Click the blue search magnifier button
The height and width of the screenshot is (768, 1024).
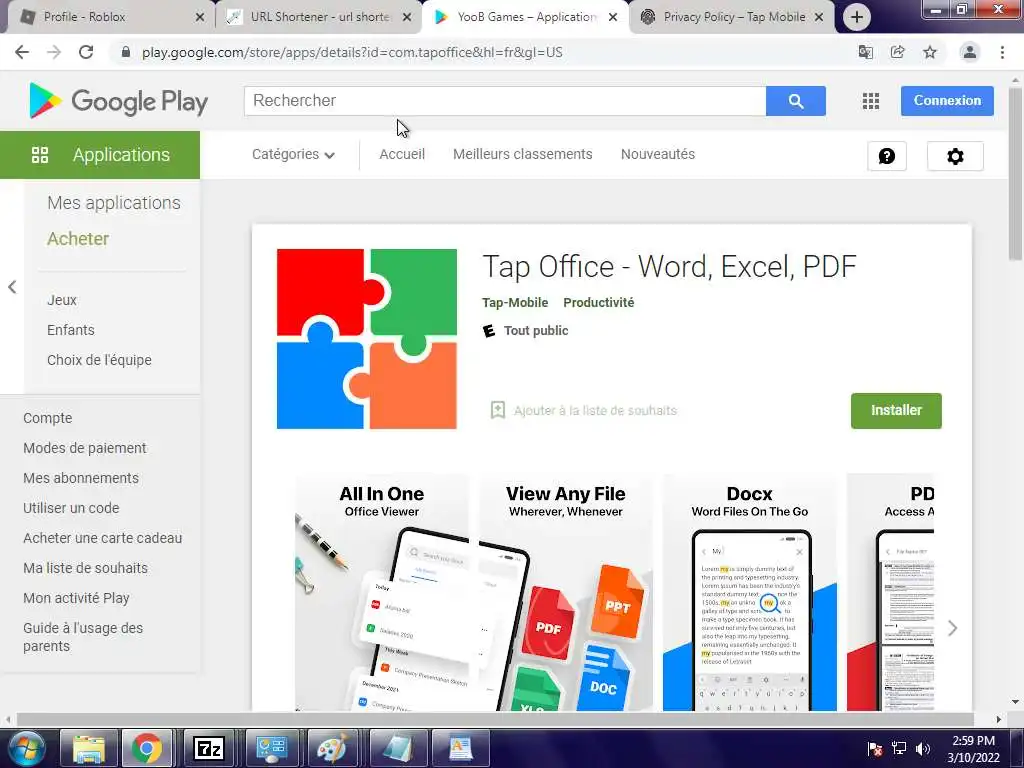click(x=795, y=101)
